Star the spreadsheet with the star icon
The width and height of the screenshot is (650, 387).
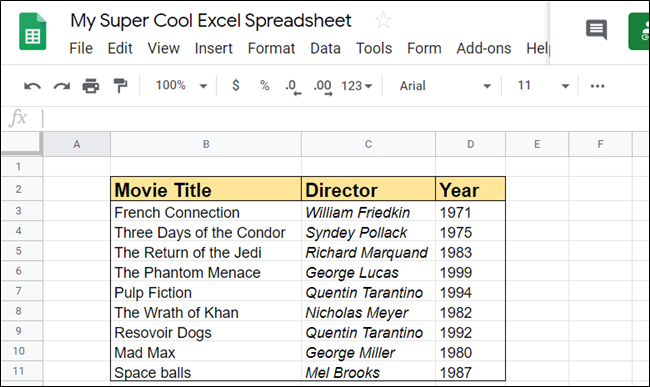pyautogui.click(x=383, y=20)
